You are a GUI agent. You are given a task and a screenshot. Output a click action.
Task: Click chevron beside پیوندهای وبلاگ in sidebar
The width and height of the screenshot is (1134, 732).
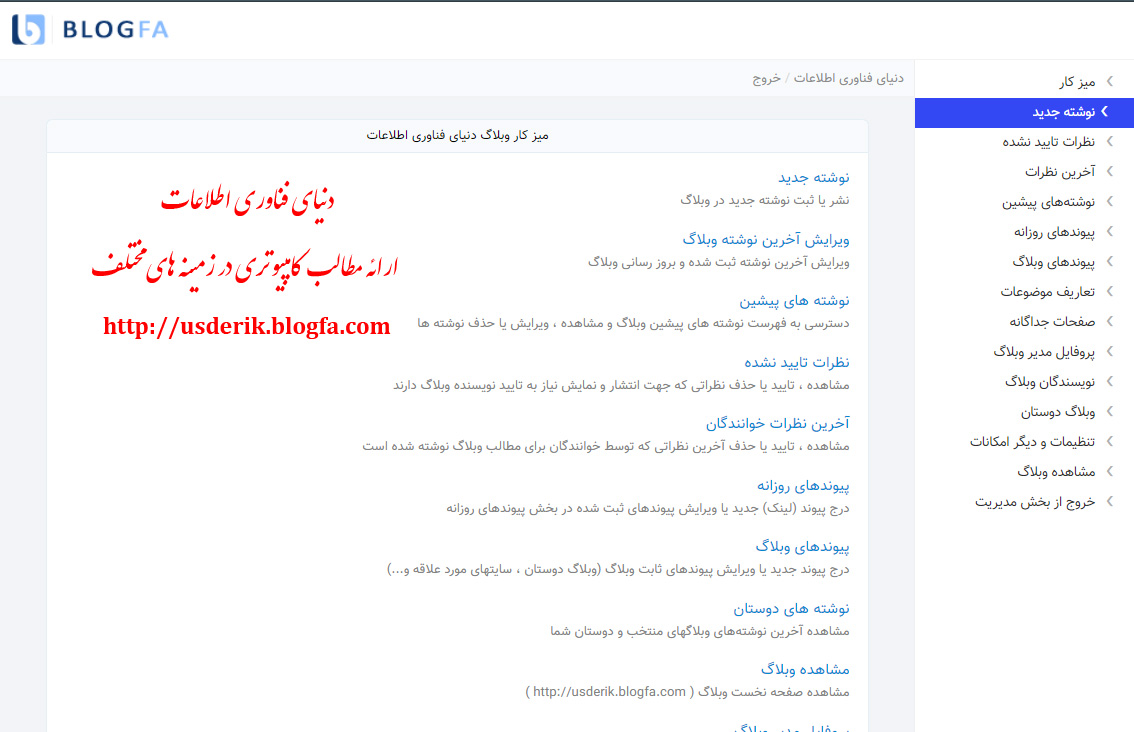pos(1109,262)
